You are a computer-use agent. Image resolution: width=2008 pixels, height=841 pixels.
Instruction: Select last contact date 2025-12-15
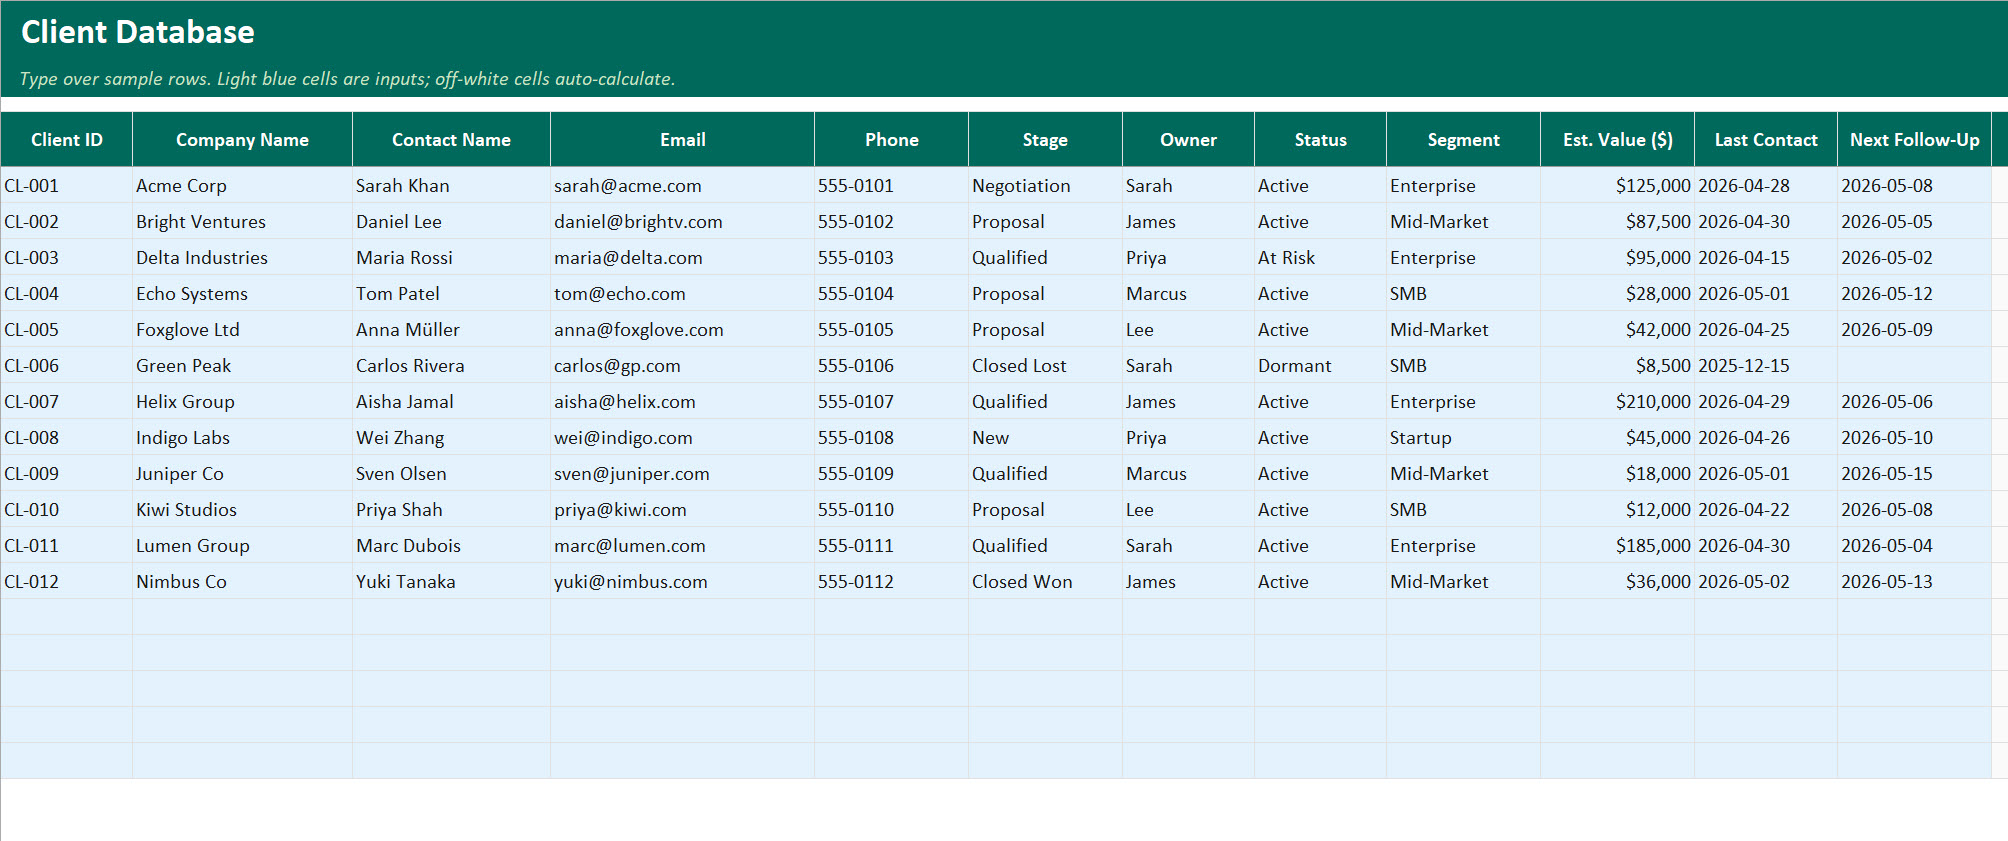pyautogui.click(x=1766, y=365)
